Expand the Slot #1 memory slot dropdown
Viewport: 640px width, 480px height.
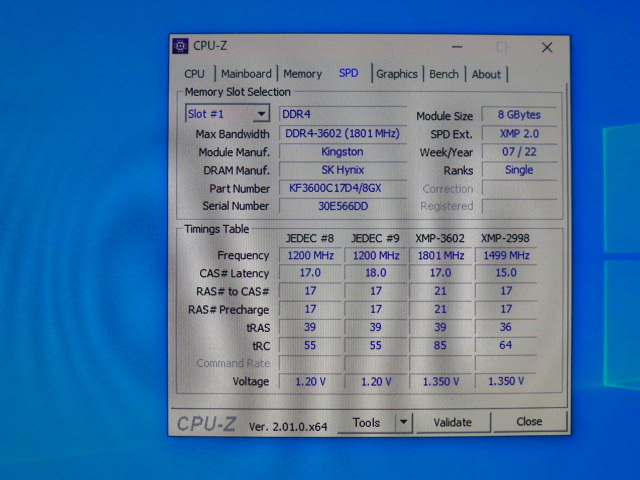261,114
